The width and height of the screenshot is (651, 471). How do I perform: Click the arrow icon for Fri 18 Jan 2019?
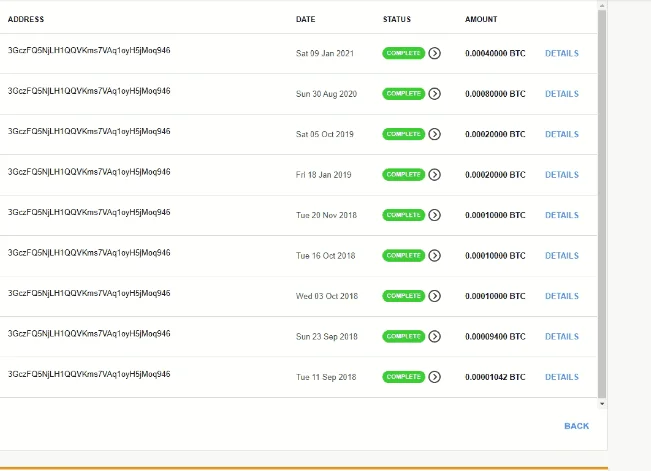pos(434,175)
